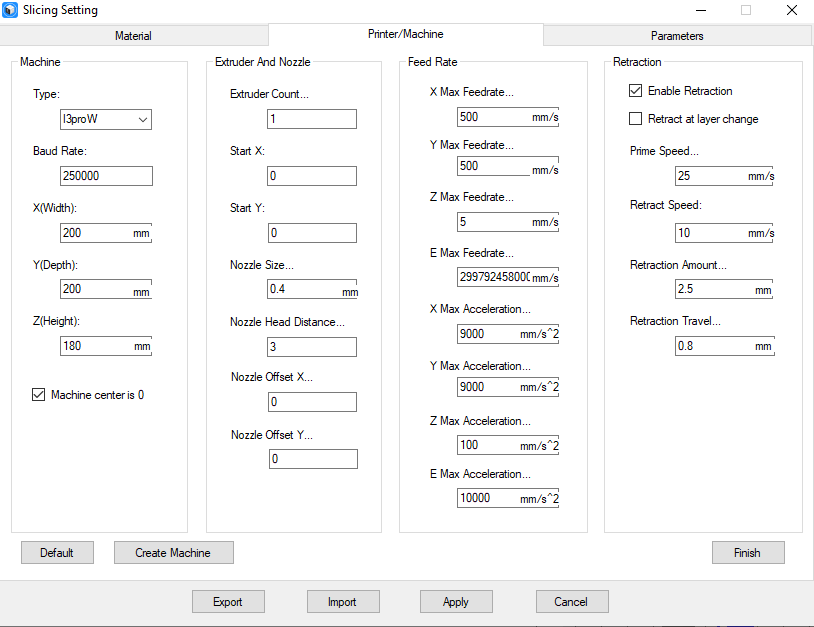Select the Printer/Machine tab
Screen dimensions: 814x627
coord(405,34)
